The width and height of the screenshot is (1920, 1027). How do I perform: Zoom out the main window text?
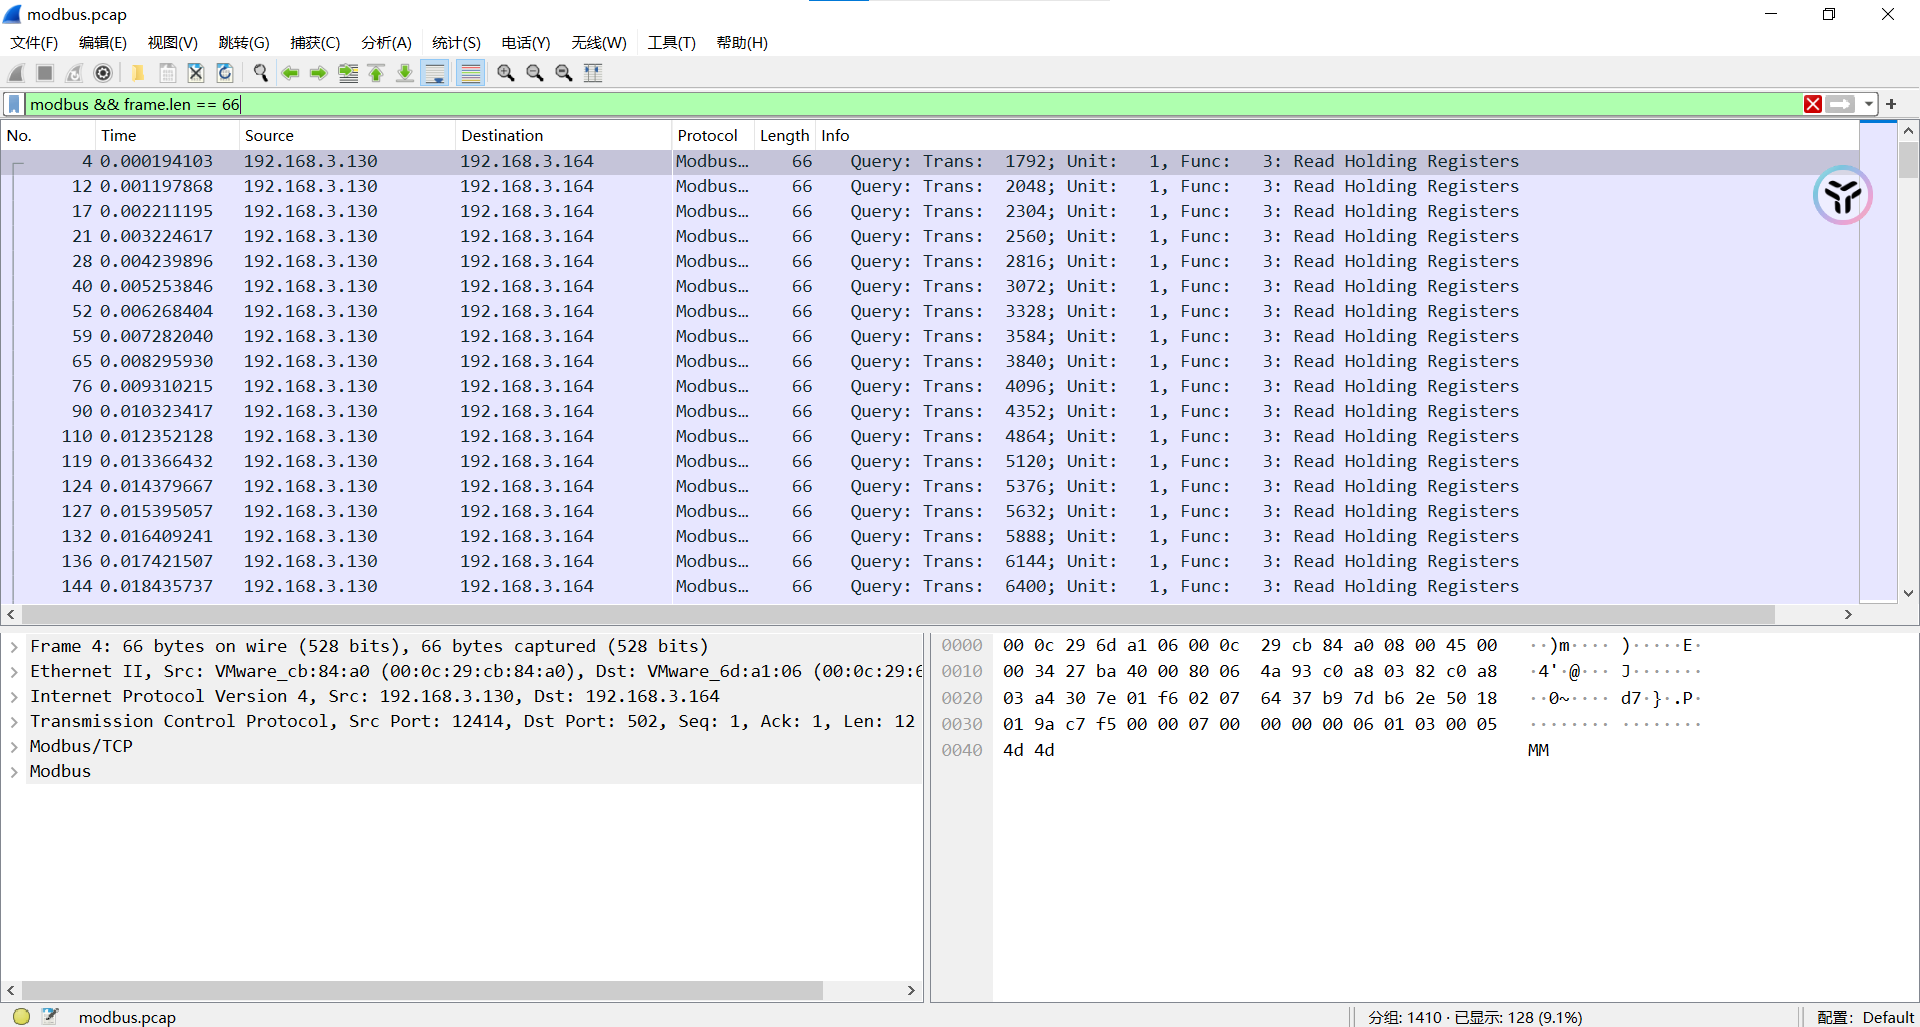(x=535, y=73)
